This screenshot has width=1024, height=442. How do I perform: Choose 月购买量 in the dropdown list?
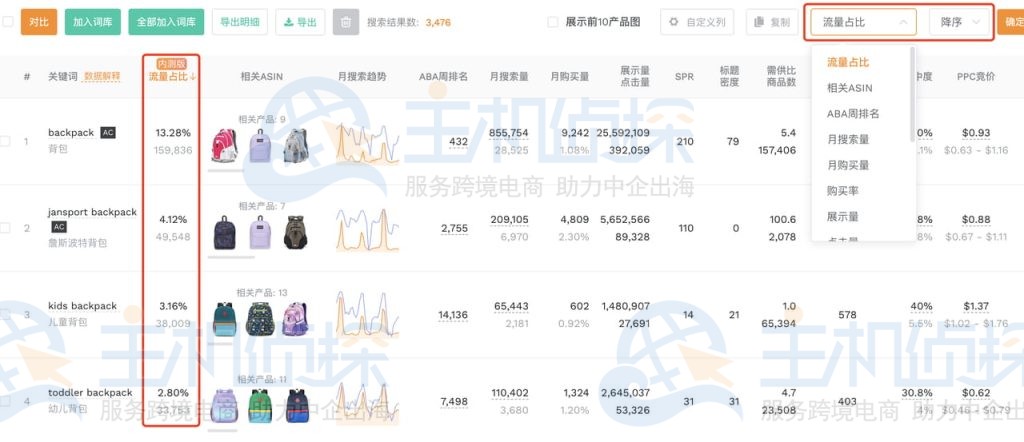848,165
